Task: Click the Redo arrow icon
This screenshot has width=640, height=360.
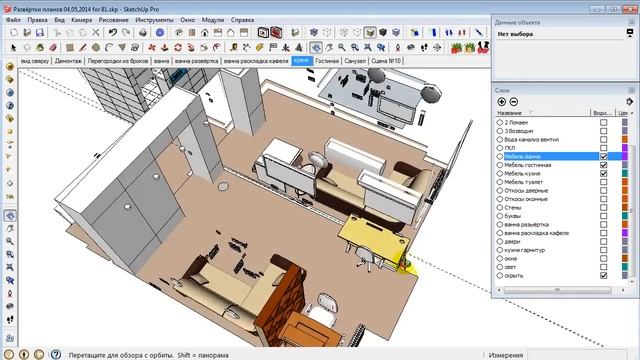Action: click(x=127, y=33)
